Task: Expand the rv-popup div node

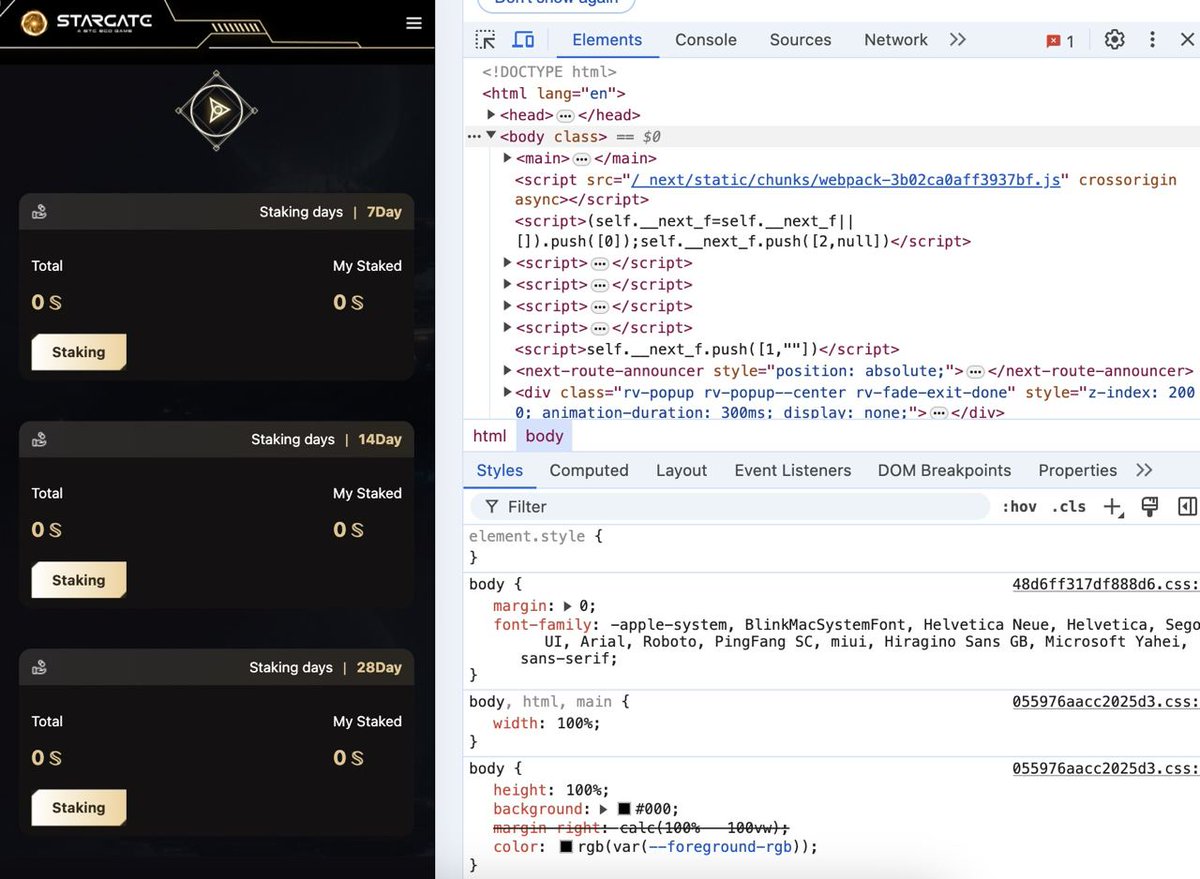Action: (x=507, y=392)
